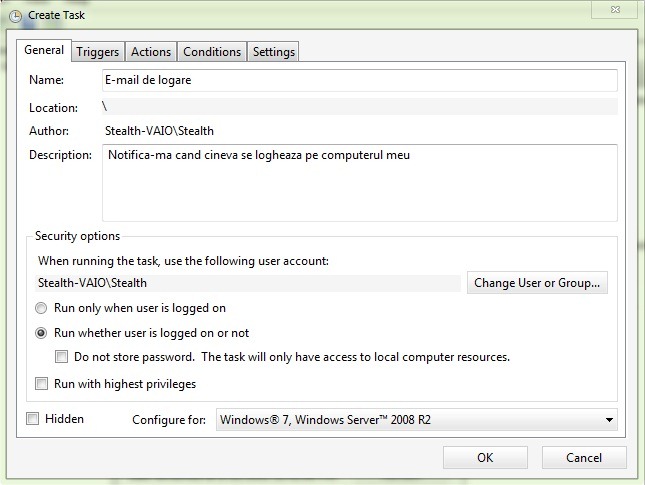This screenshot has height=485, width=645.
Task: Open the Triggers tab
Action: coord(97,52)
